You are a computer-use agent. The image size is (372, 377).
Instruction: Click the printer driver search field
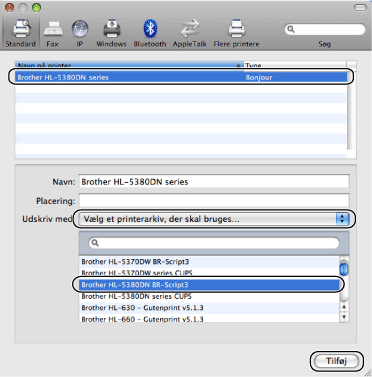[x=214, y=243]
